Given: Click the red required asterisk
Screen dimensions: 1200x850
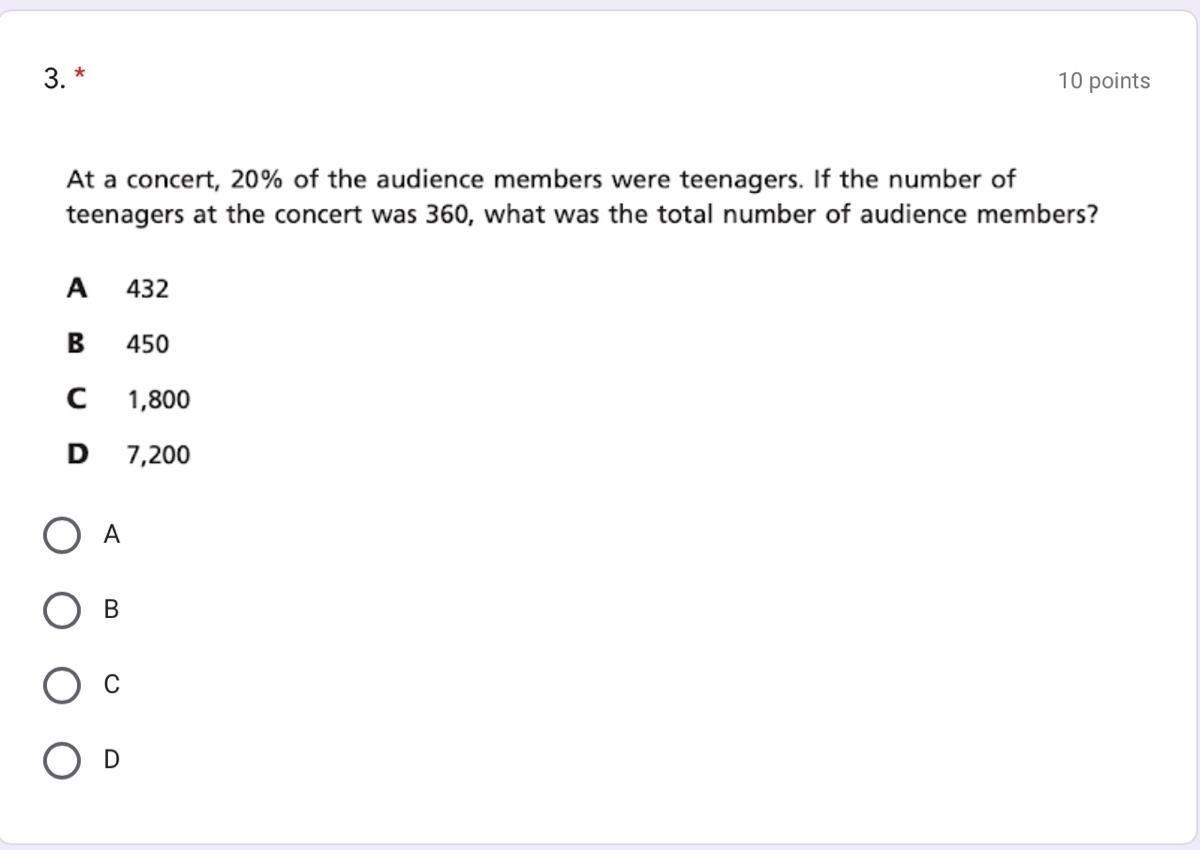Looking at the screenshot, I should point(80,75).
